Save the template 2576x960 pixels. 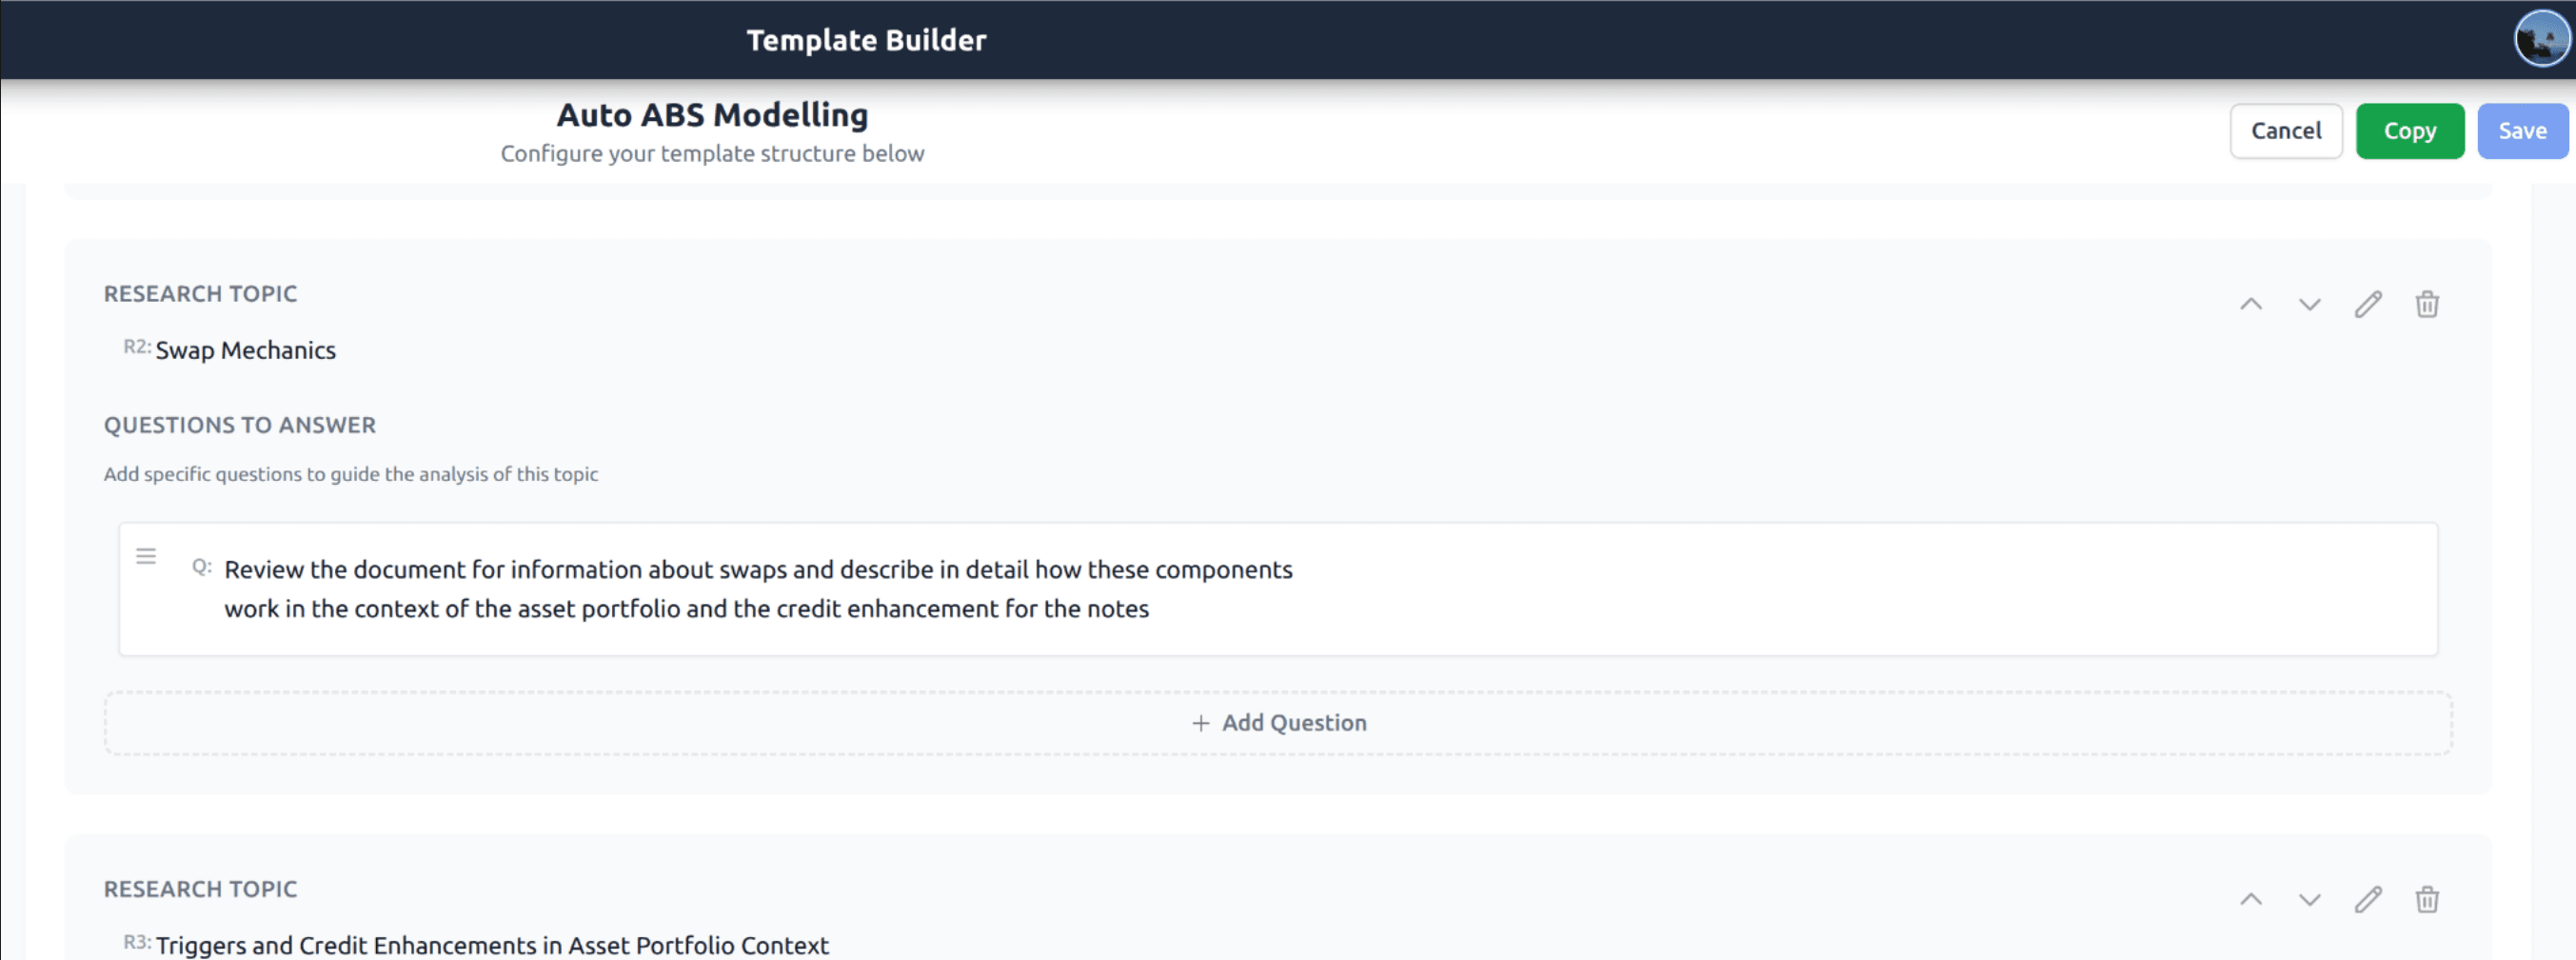pyautogui.click(x=2521, y=131)
